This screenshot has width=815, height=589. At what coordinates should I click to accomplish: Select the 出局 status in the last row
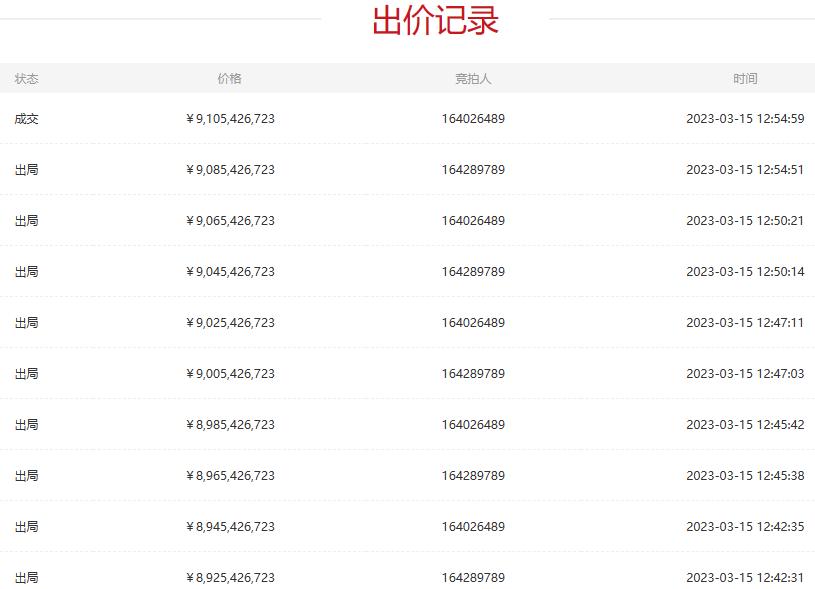coord(26,577)
